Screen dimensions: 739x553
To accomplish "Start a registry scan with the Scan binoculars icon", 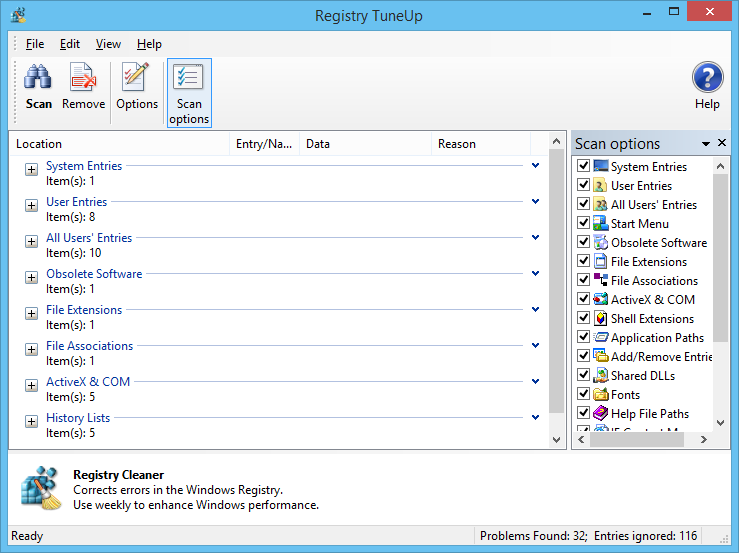I will pyautogui.click(x=38, y=76).
